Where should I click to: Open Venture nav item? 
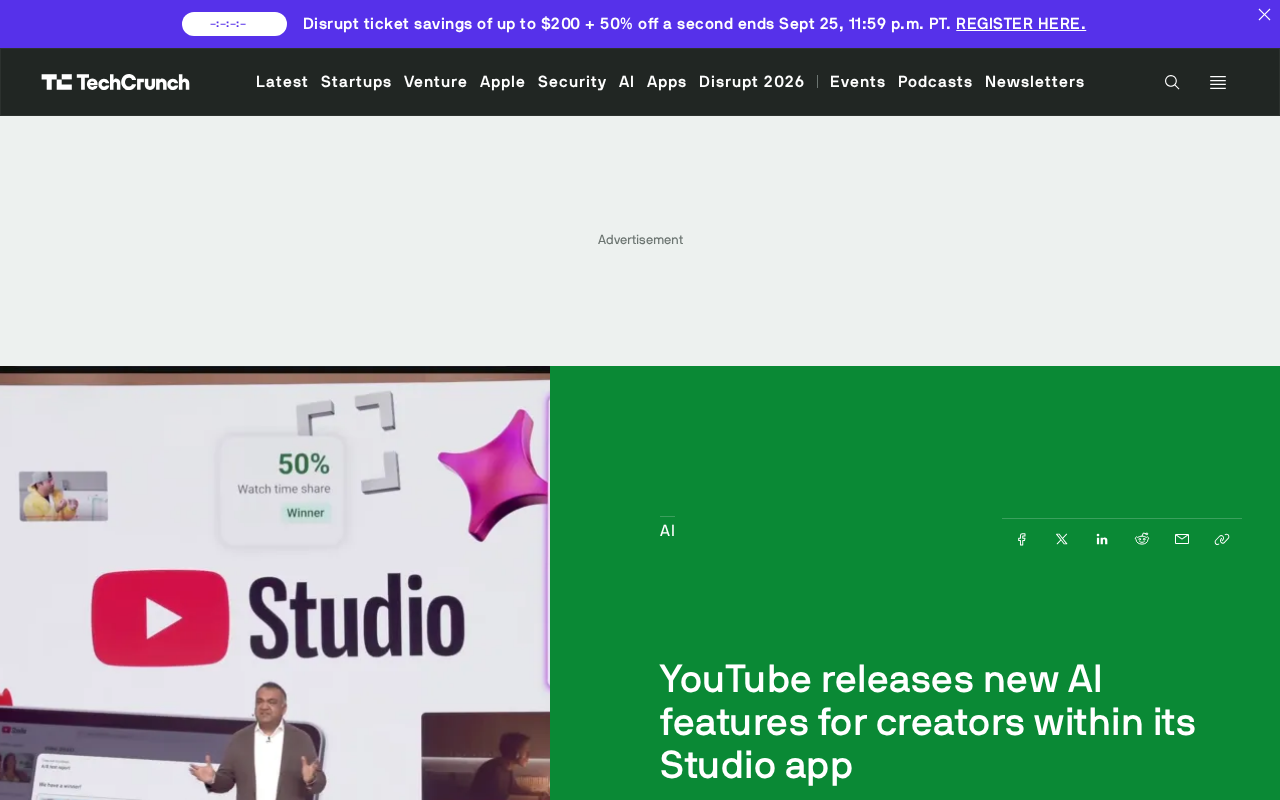click(x=436, y=82)
